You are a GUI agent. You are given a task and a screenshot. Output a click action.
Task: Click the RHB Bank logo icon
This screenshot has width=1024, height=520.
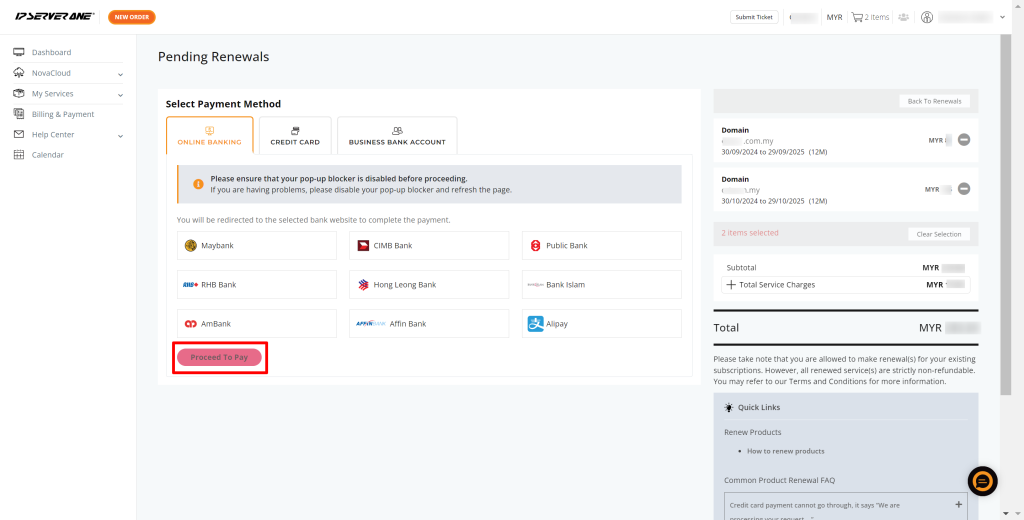(191, 285)
